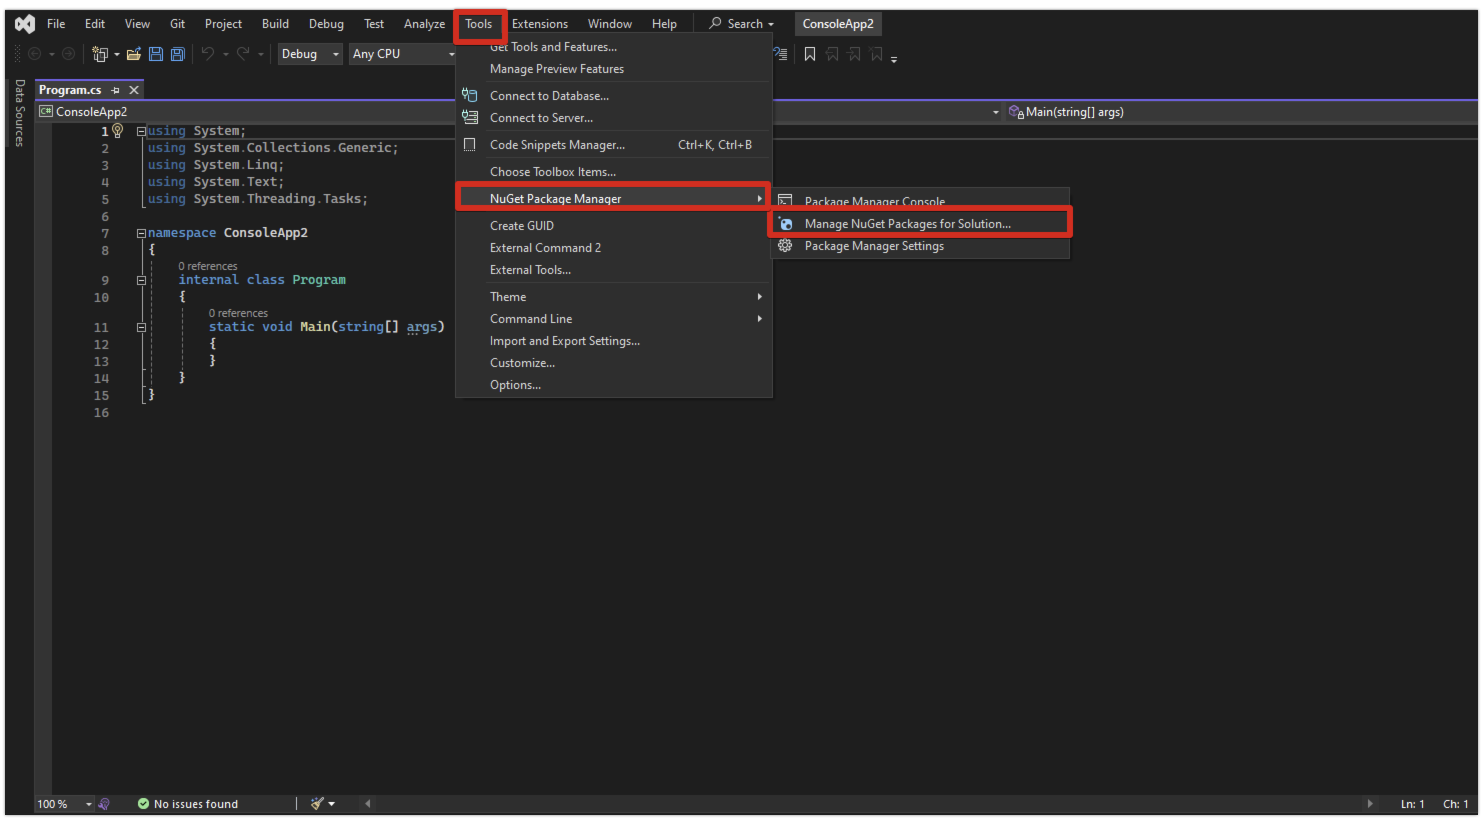
Task: Switch to the Program.cs tab
Action: coord(70,89)
